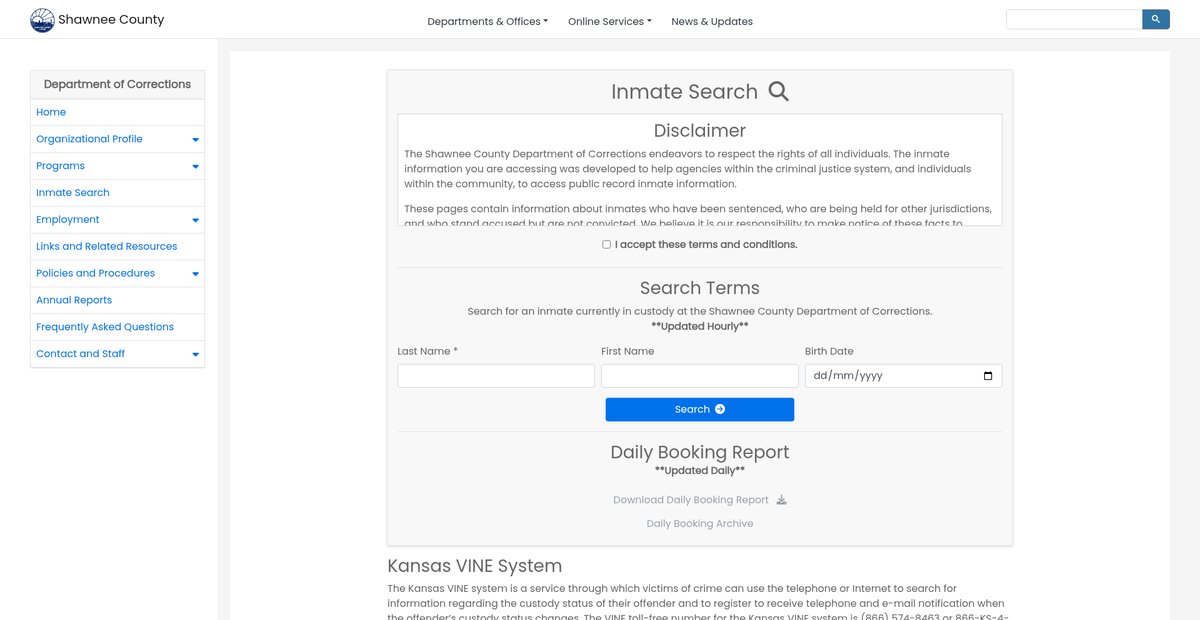Expand the Contact and Staff arrow
Screen dimensions: 1200x620
click(x=195, y=354)
